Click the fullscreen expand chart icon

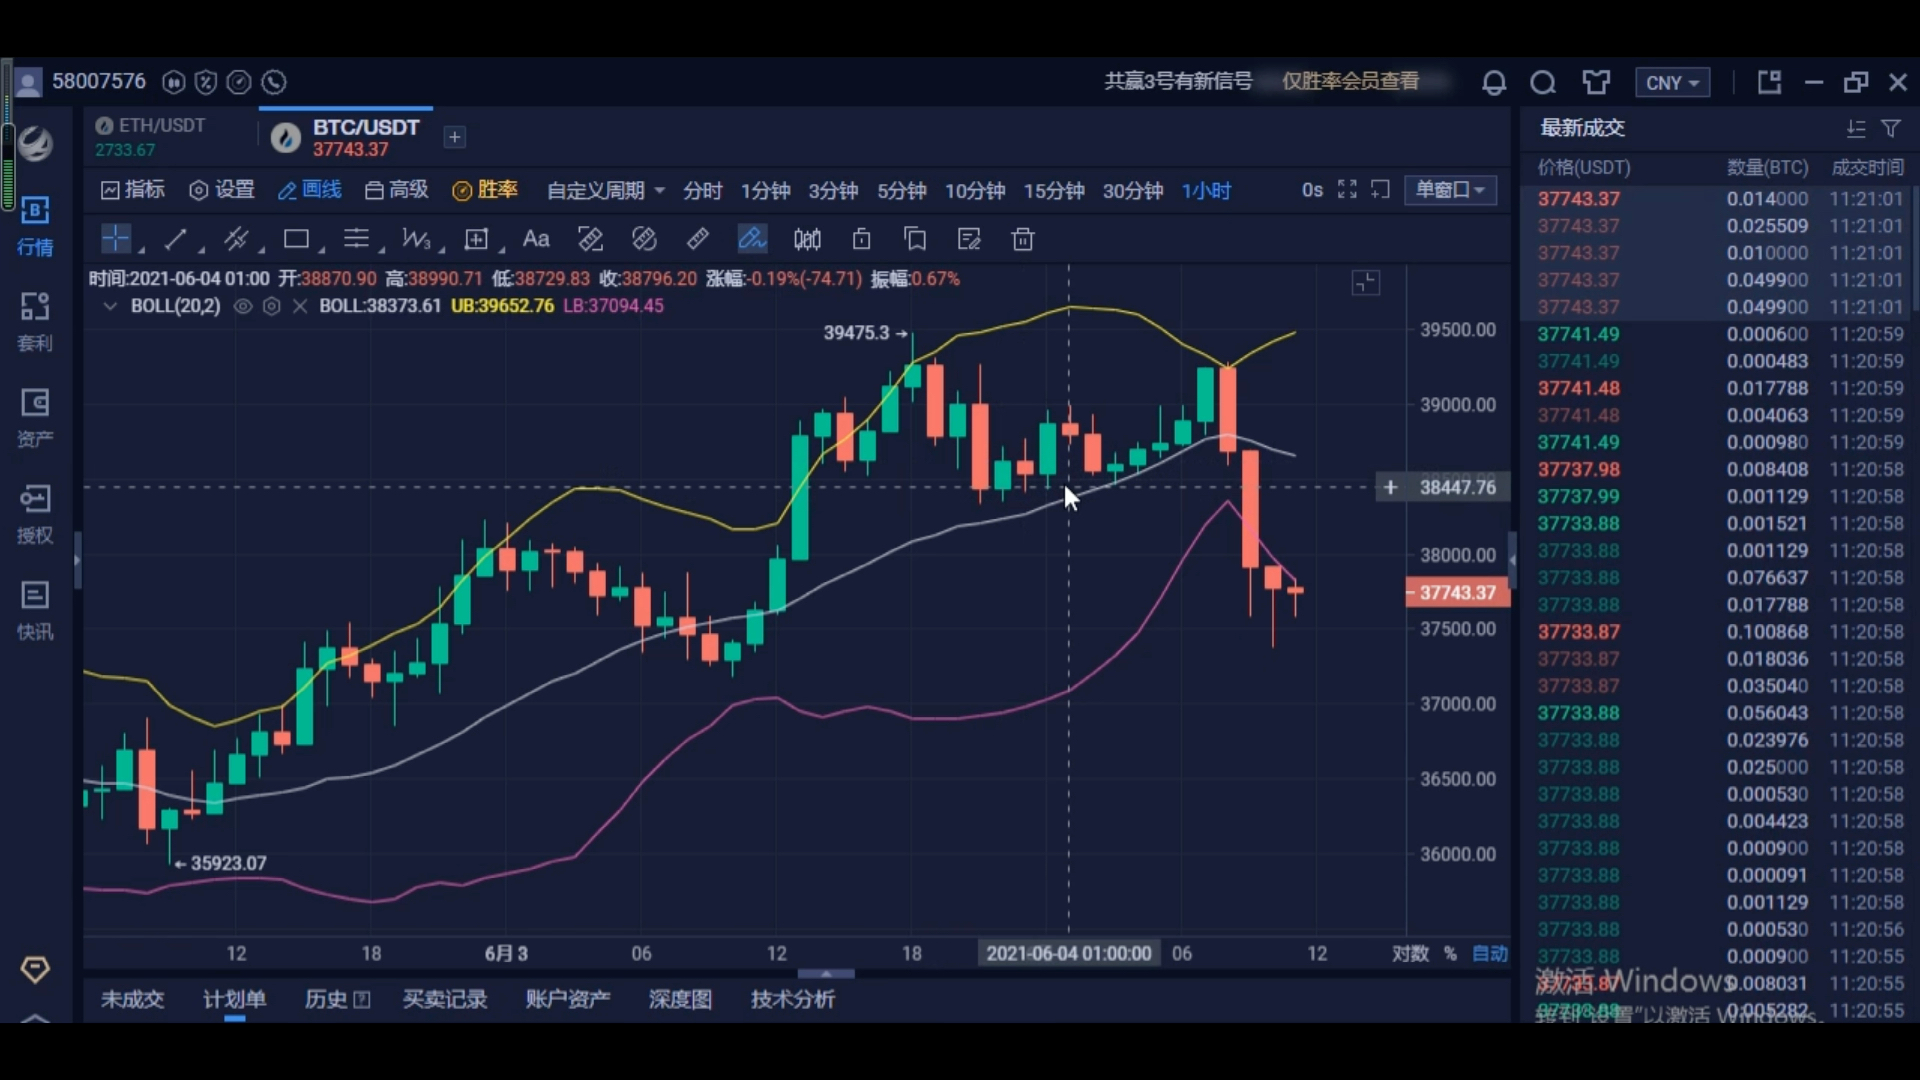tap(1347, 189)
